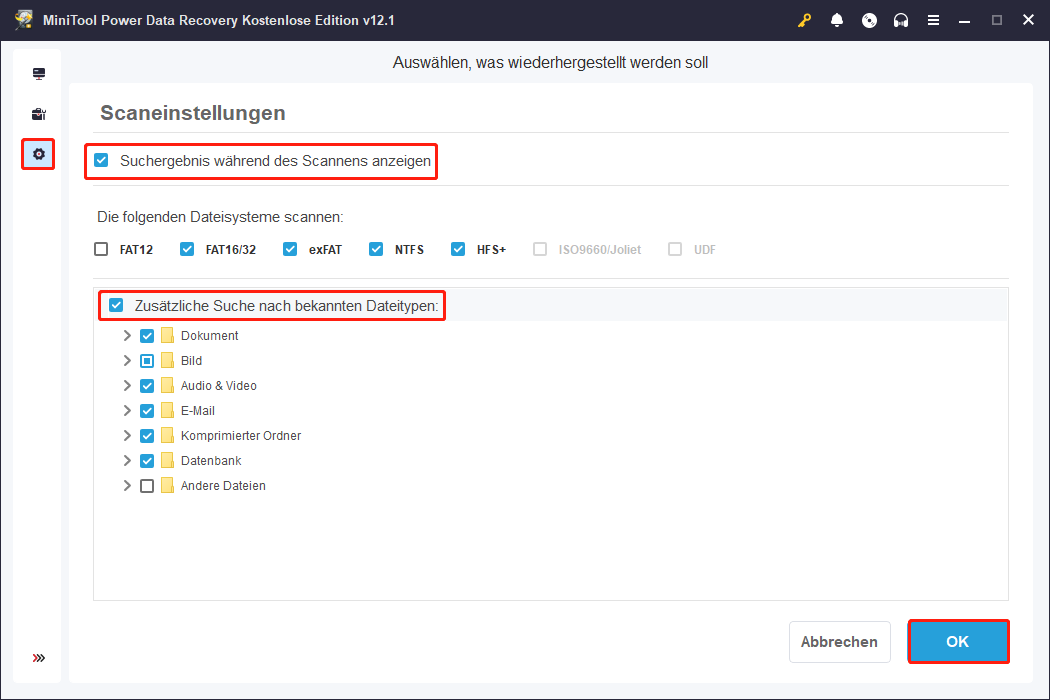
Task: Click the 'FAT16/32' label text
Action: tap(231, 250)
